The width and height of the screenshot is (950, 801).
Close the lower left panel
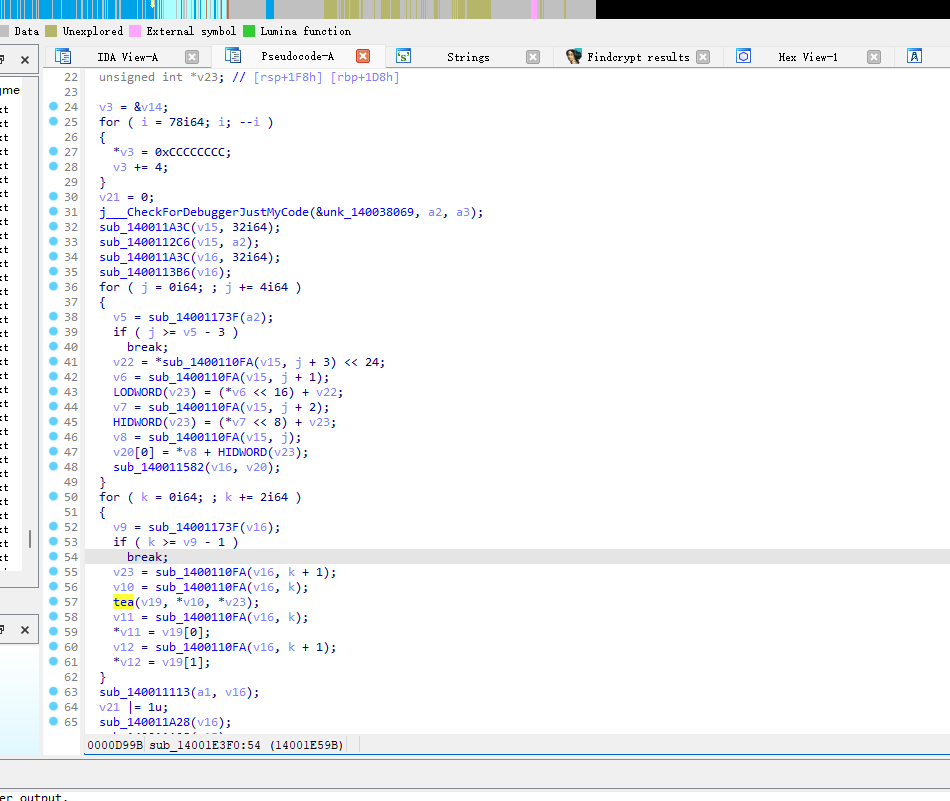point(25,630)
